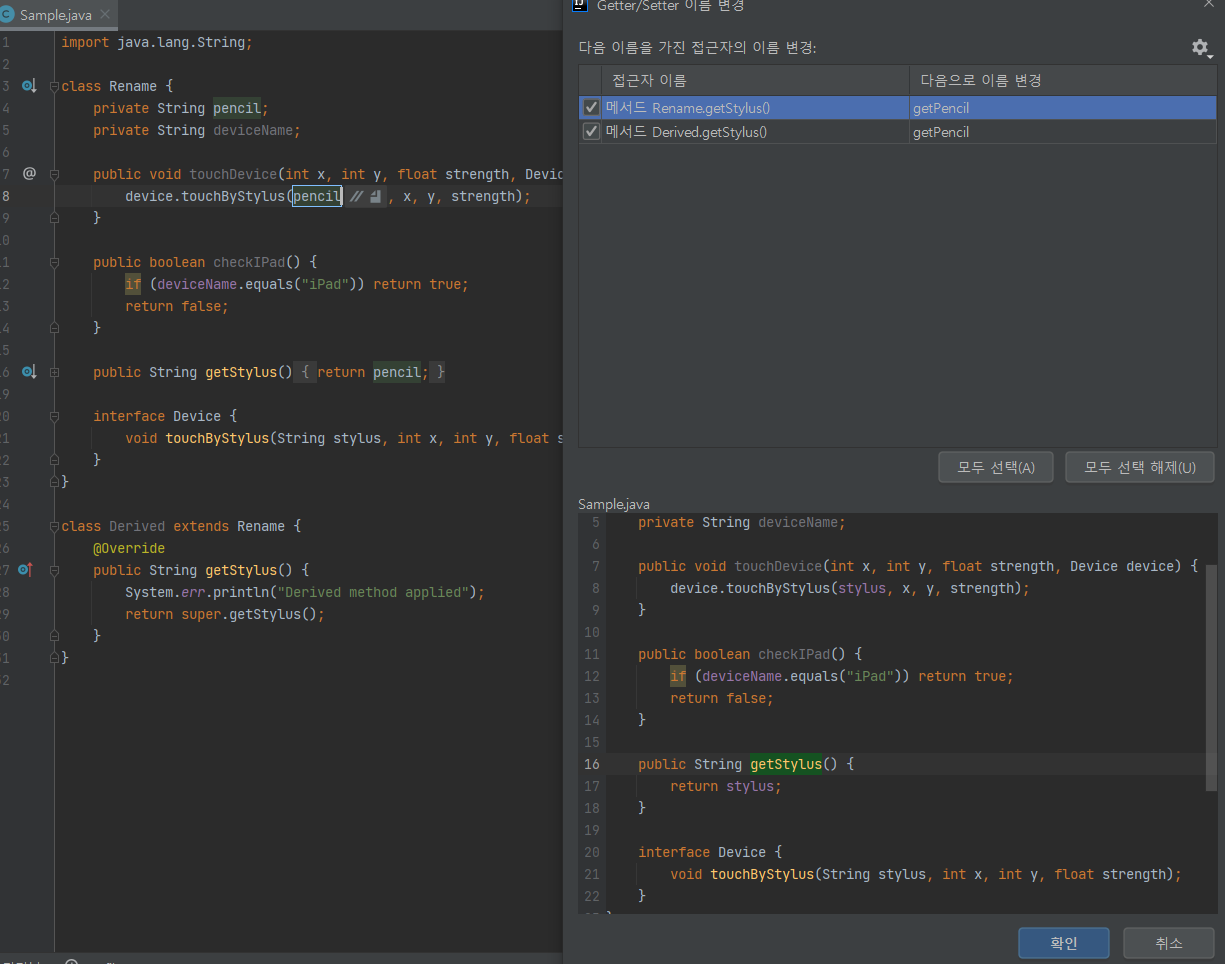1225x964 pixels.
Task: Click touchByStylus in editor interface Device
Action: point(217,439)
